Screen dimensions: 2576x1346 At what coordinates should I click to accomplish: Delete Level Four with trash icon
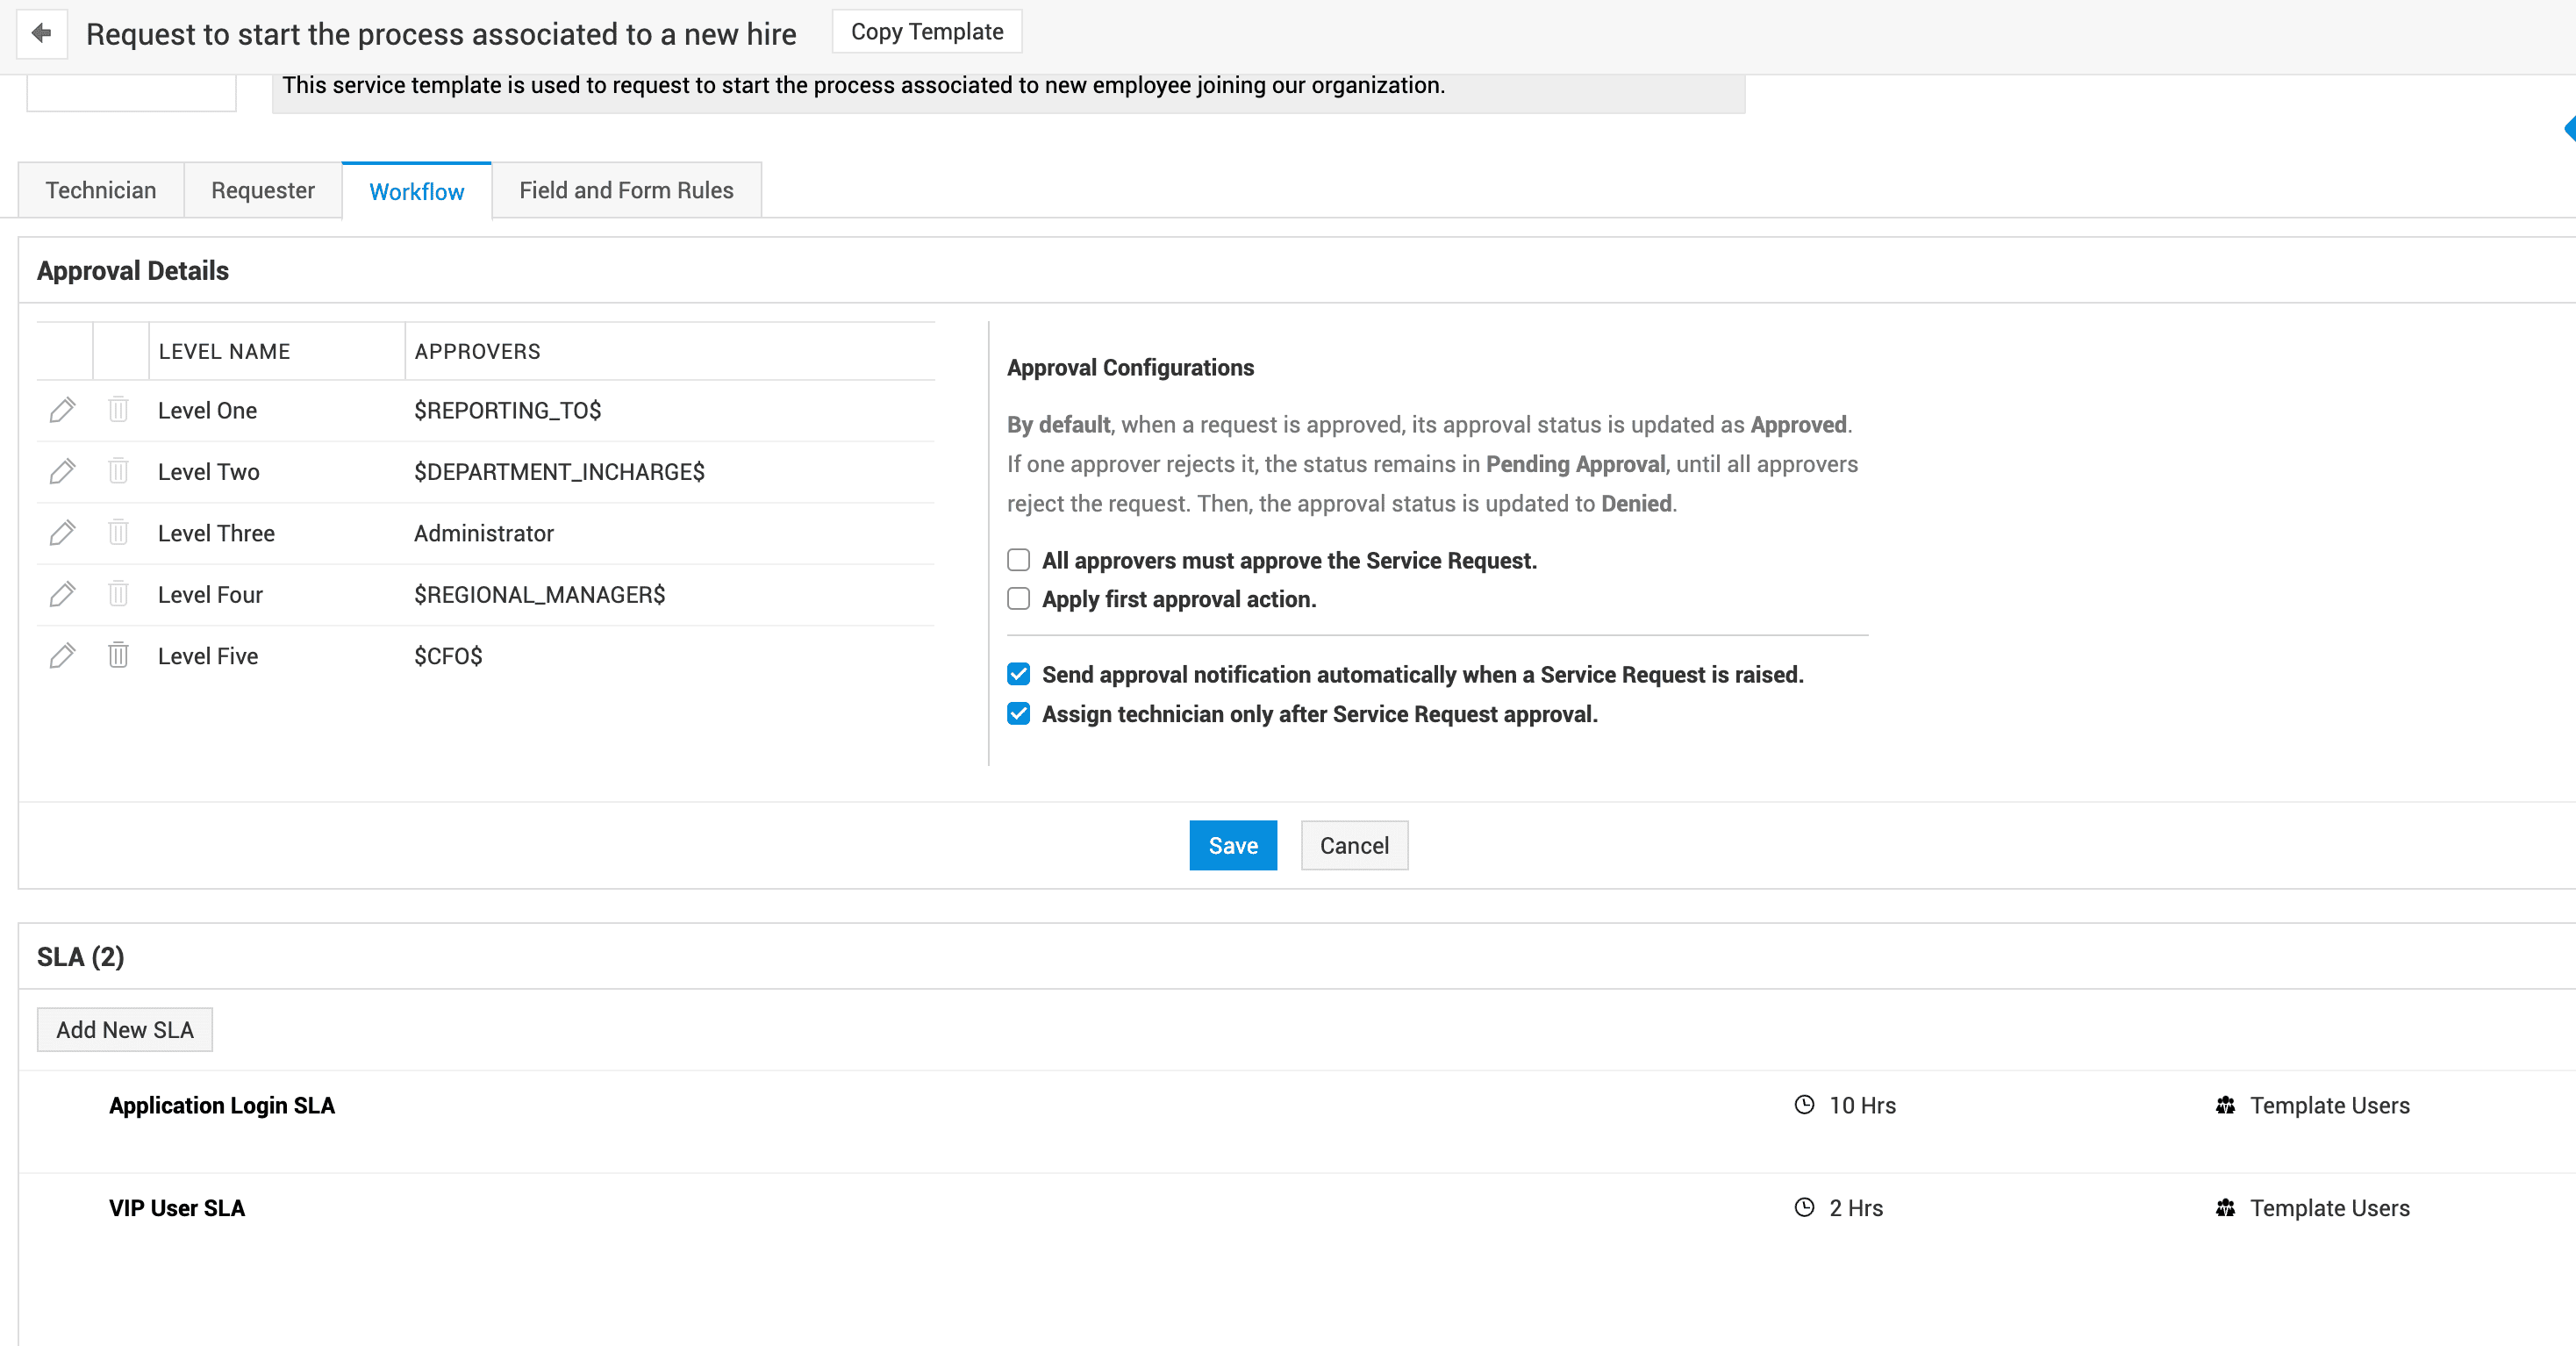118,594
